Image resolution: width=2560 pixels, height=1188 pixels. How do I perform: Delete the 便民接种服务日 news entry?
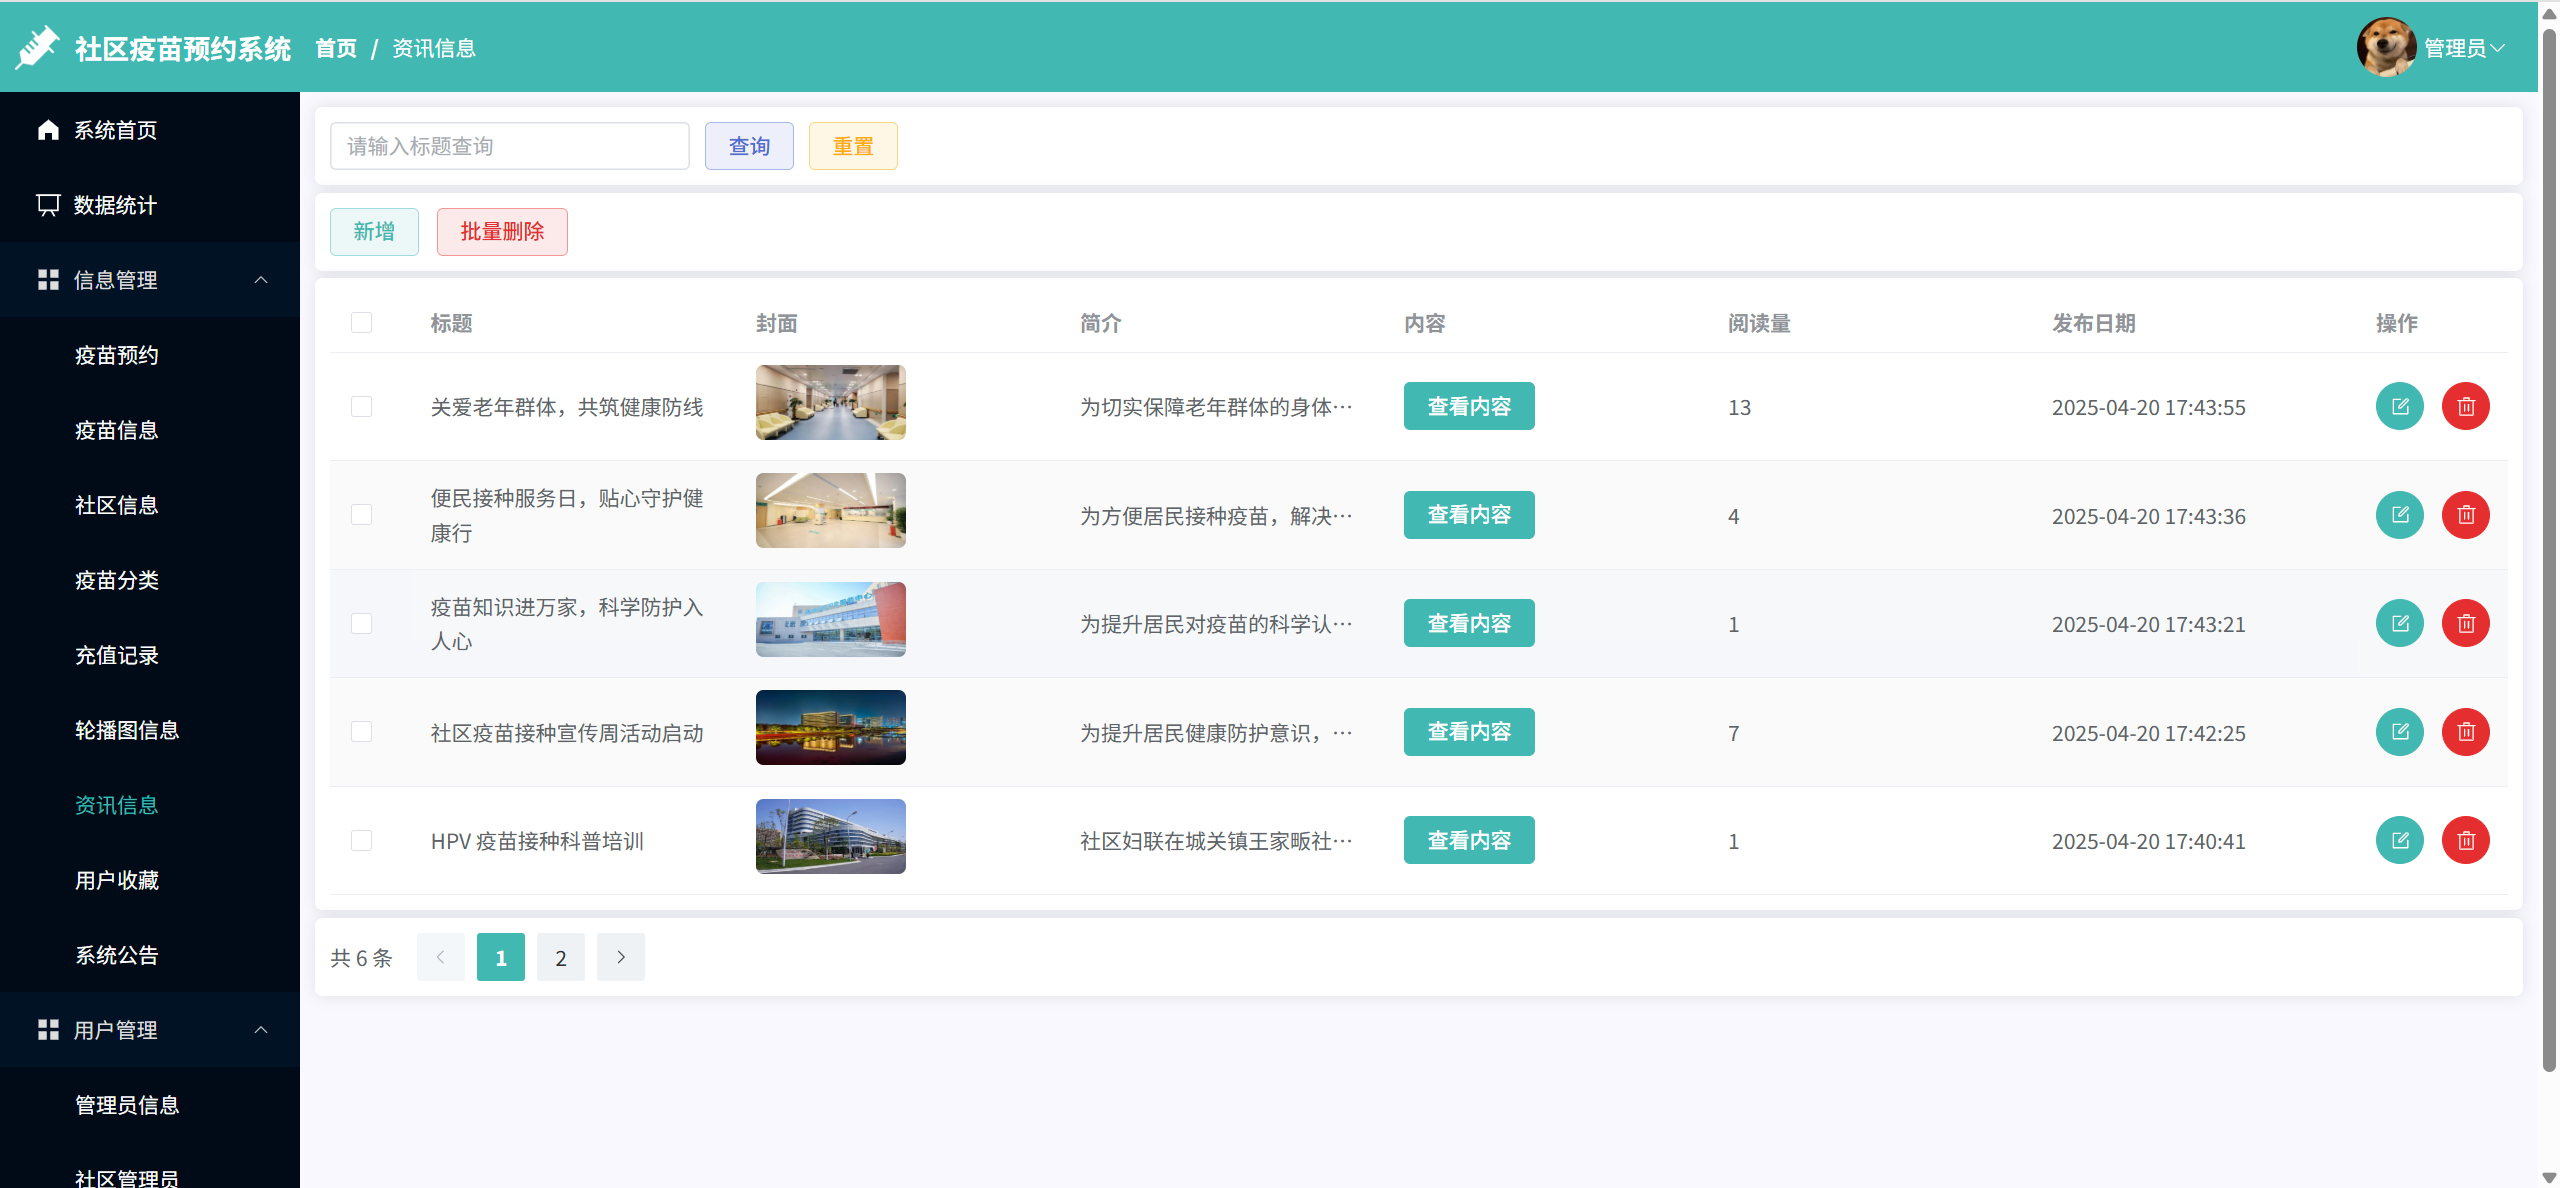pos(2465,515)
